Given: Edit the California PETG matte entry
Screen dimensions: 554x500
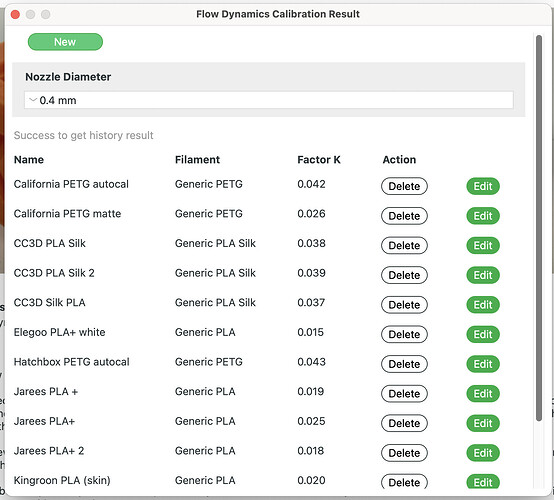Looking at the screenshot, I should click(483, 216).
